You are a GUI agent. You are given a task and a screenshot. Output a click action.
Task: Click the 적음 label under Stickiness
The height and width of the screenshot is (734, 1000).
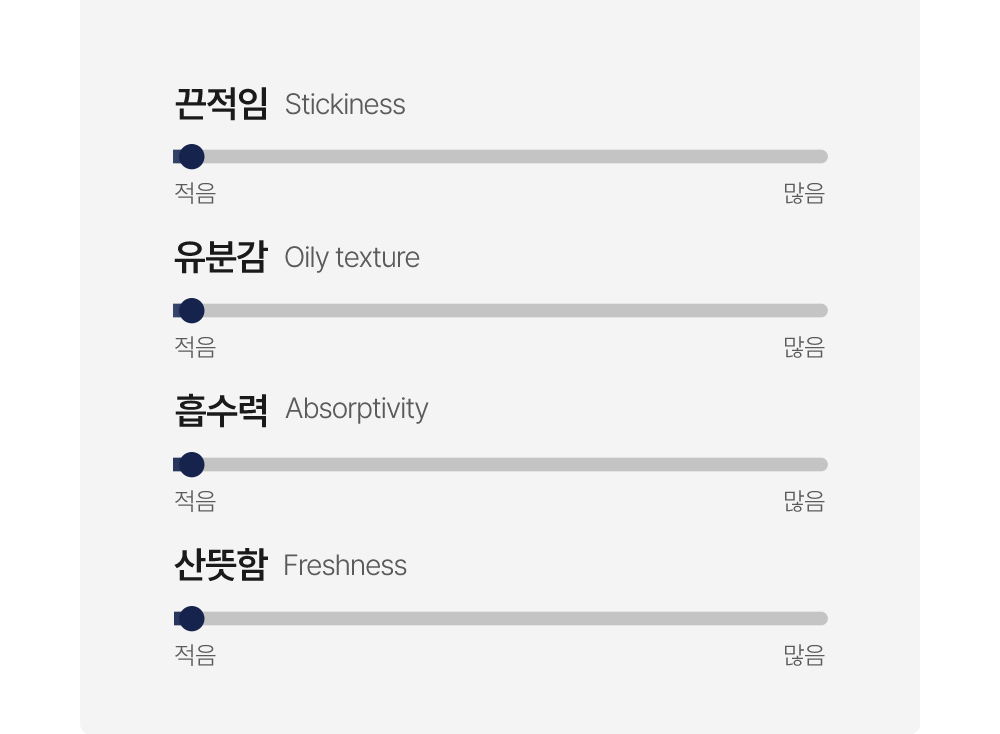pos(195,194)
